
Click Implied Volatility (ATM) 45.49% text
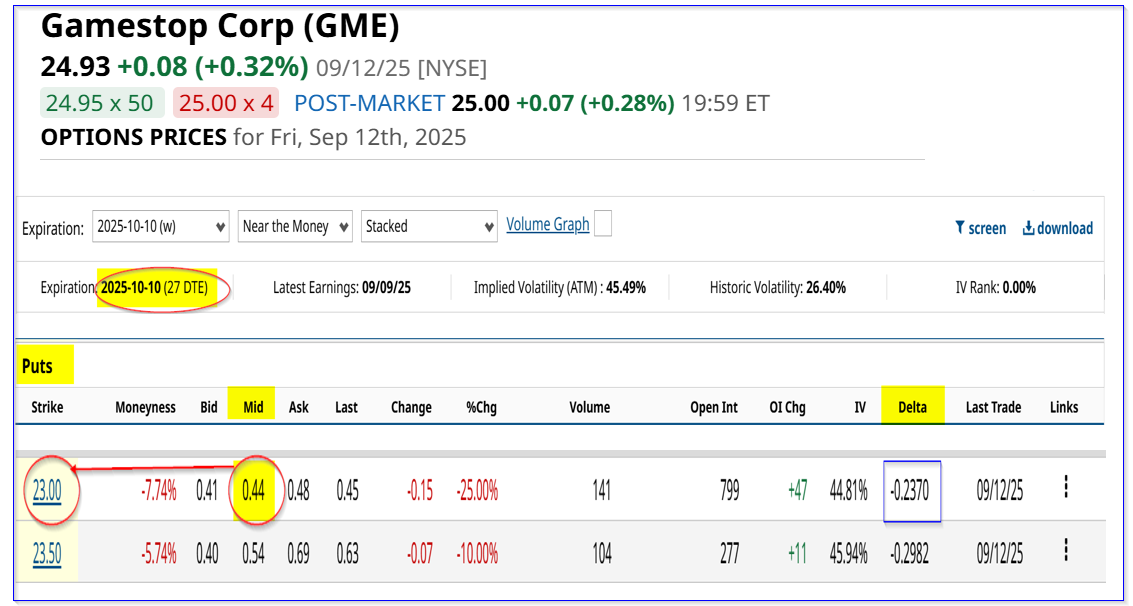559,287
